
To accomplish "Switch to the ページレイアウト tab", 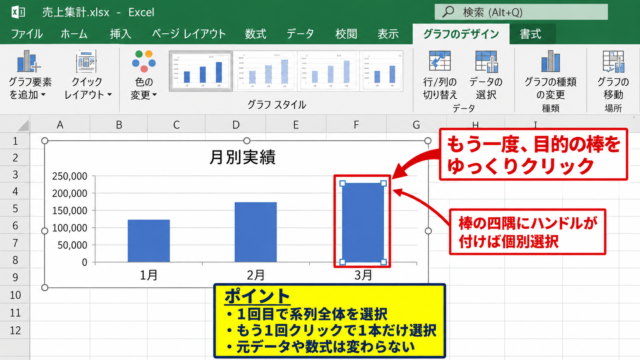I will (189, 34).
